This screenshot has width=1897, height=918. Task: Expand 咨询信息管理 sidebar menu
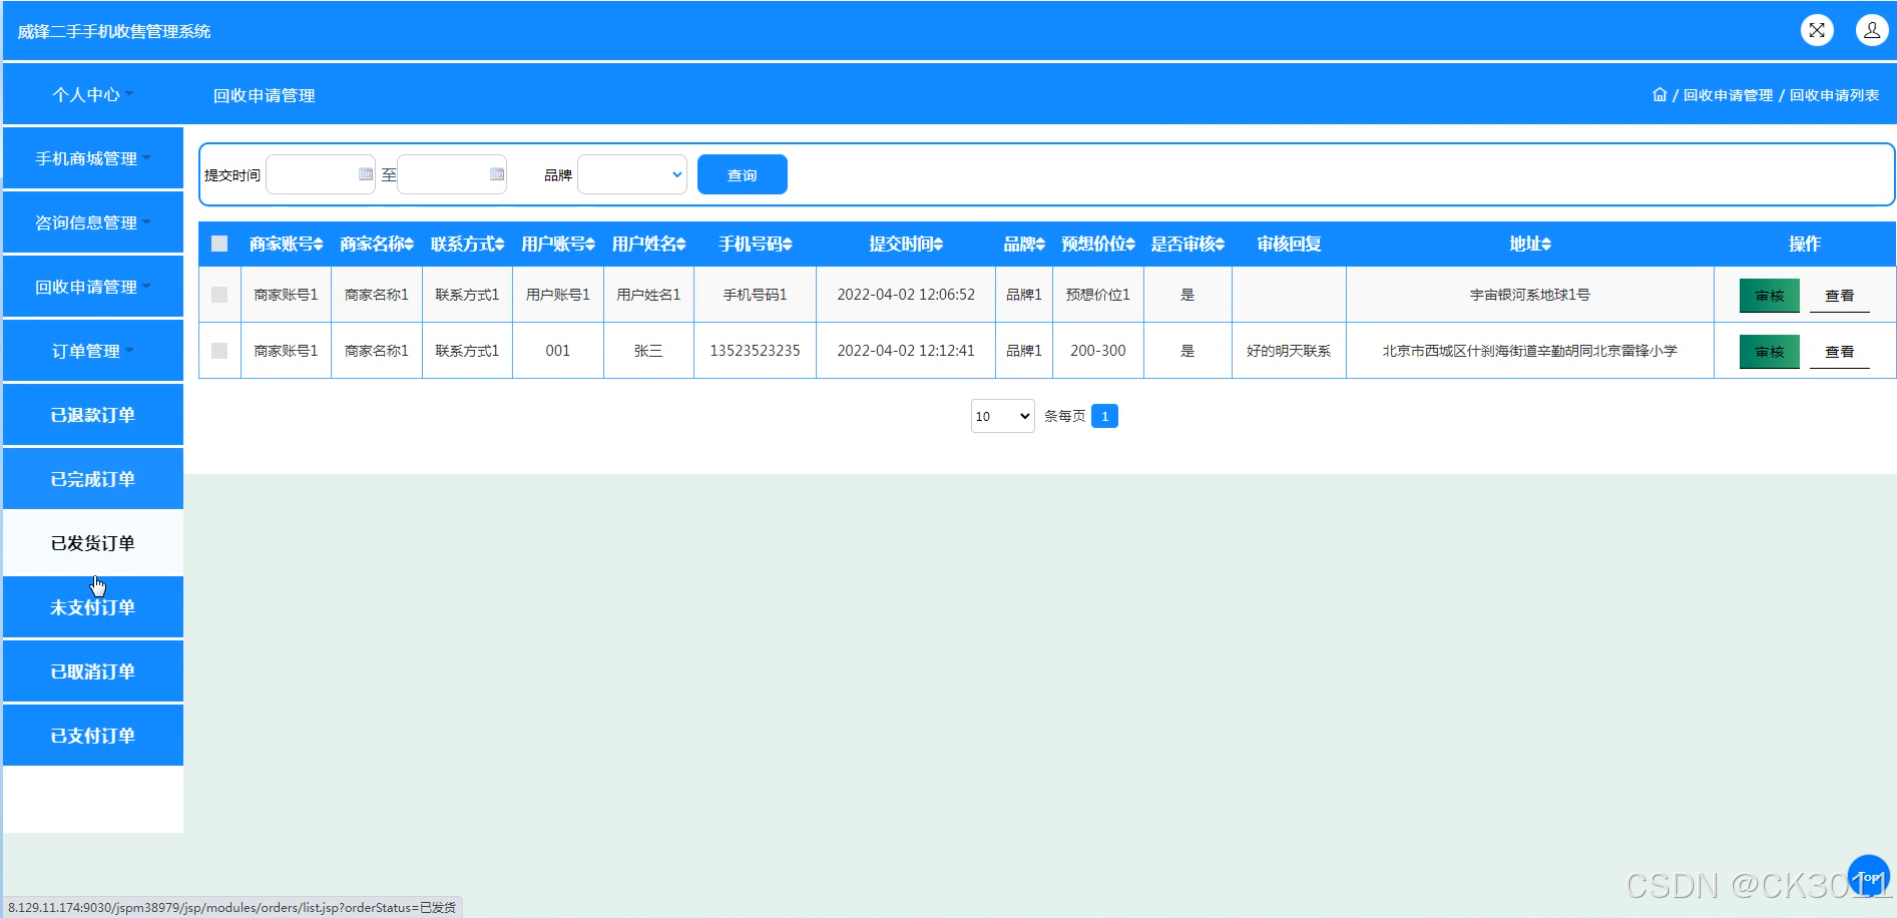click(93, 222)
